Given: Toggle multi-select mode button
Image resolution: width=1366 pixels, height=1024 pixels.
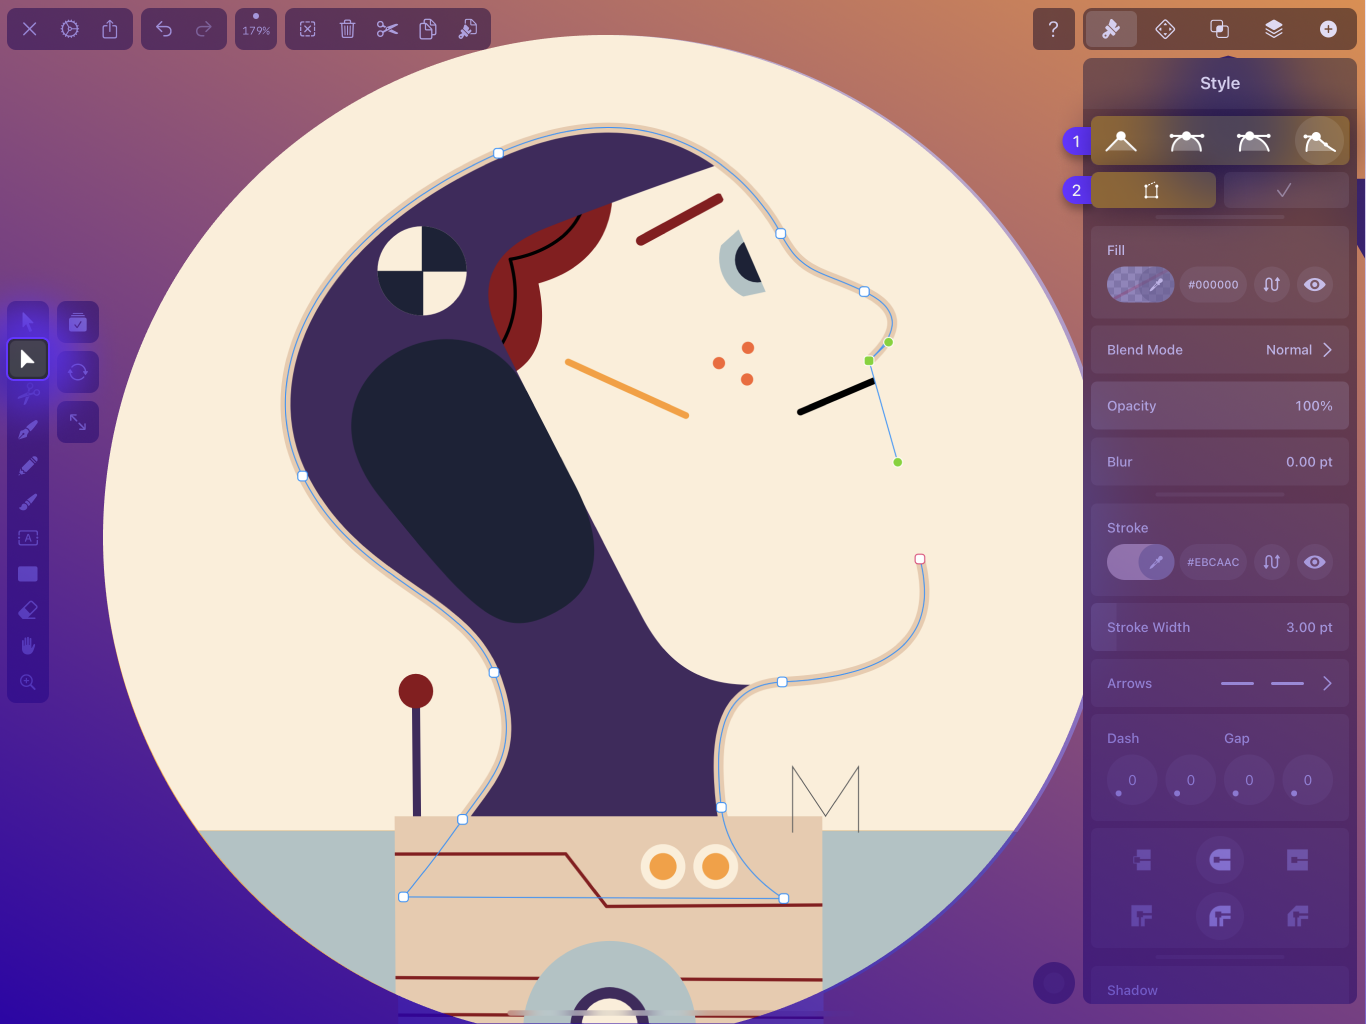Looking at the screenshot, I should 78,322.
